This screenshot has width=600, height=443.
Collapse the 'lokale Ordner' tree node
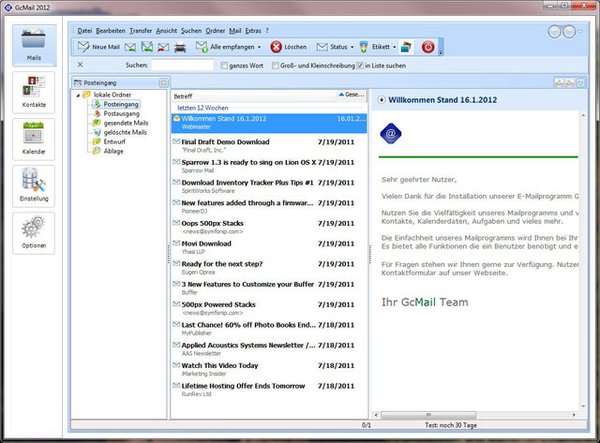point(78,94)
